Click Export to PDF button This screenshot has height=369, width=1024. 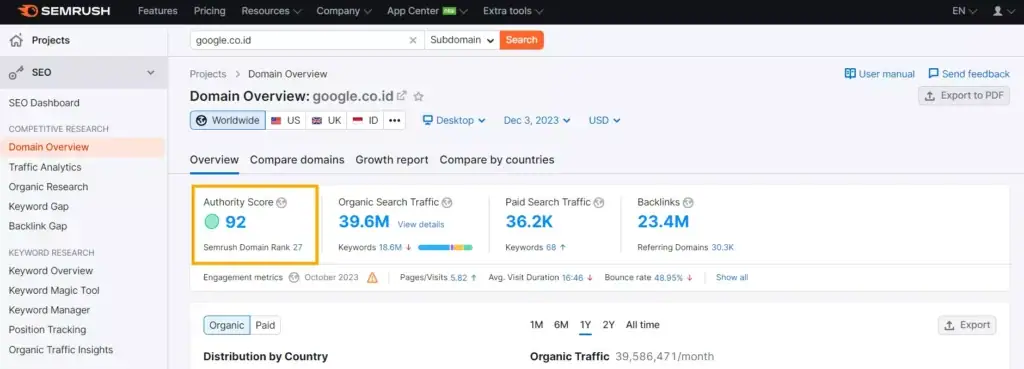click(x=964, y=95)
